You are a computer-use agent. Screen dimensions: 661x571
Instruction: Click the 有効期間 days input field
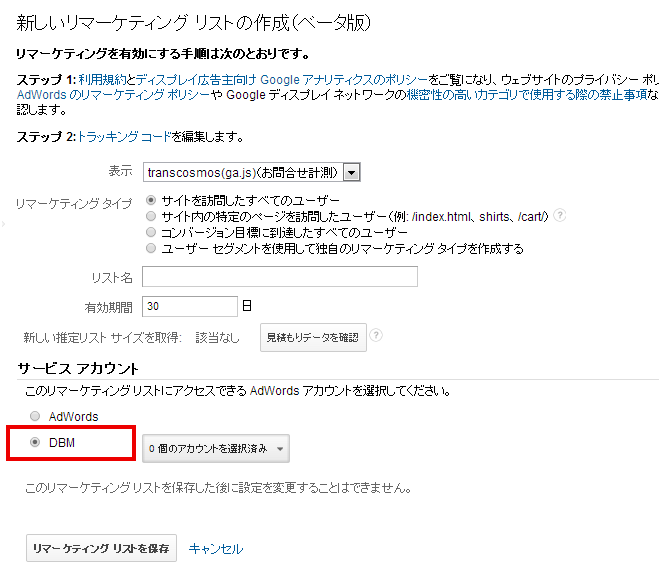tap(190, 306)
